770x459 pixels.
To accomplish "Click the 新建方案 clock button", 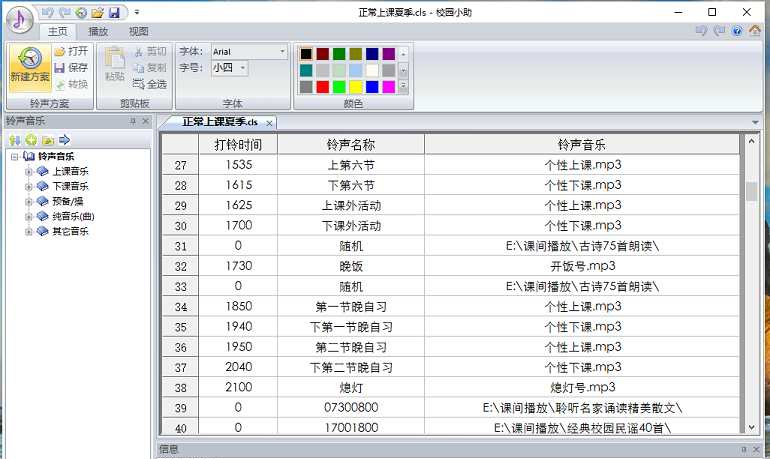I will pos(30,68).
